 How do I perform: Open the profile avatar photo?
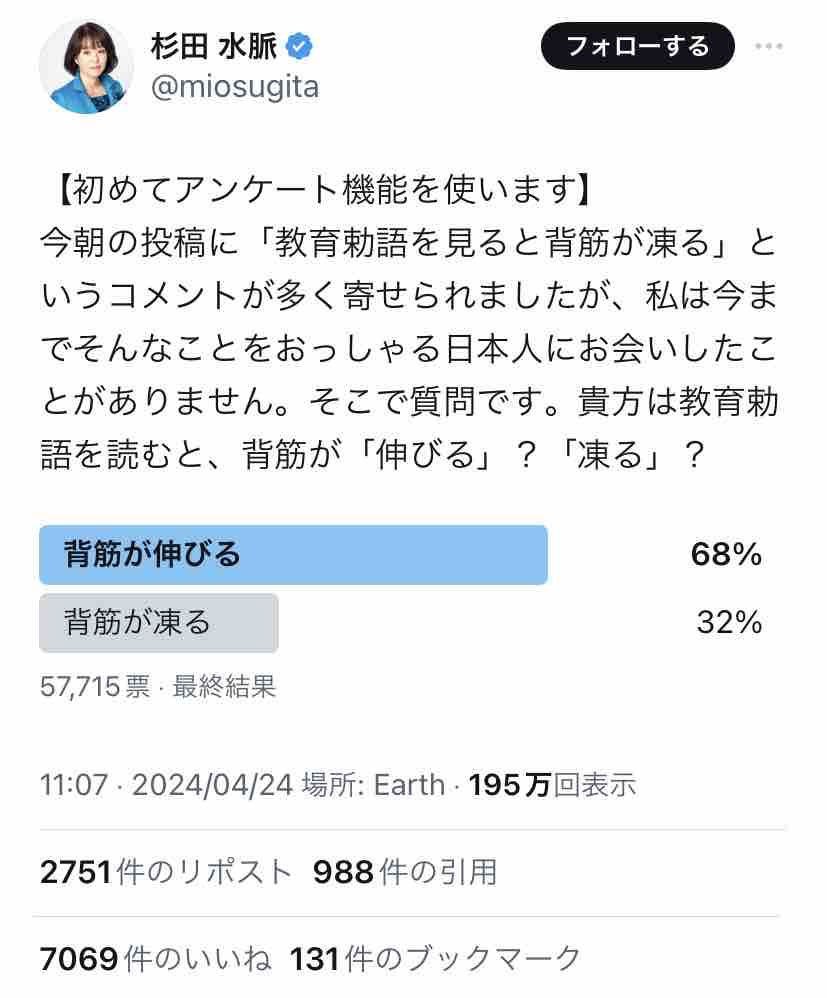(86, 66)
